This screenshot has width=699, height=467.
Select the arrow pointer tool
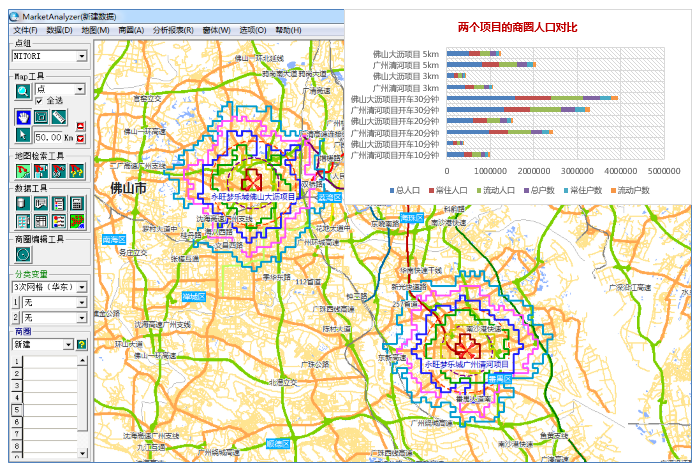[23, 135]
